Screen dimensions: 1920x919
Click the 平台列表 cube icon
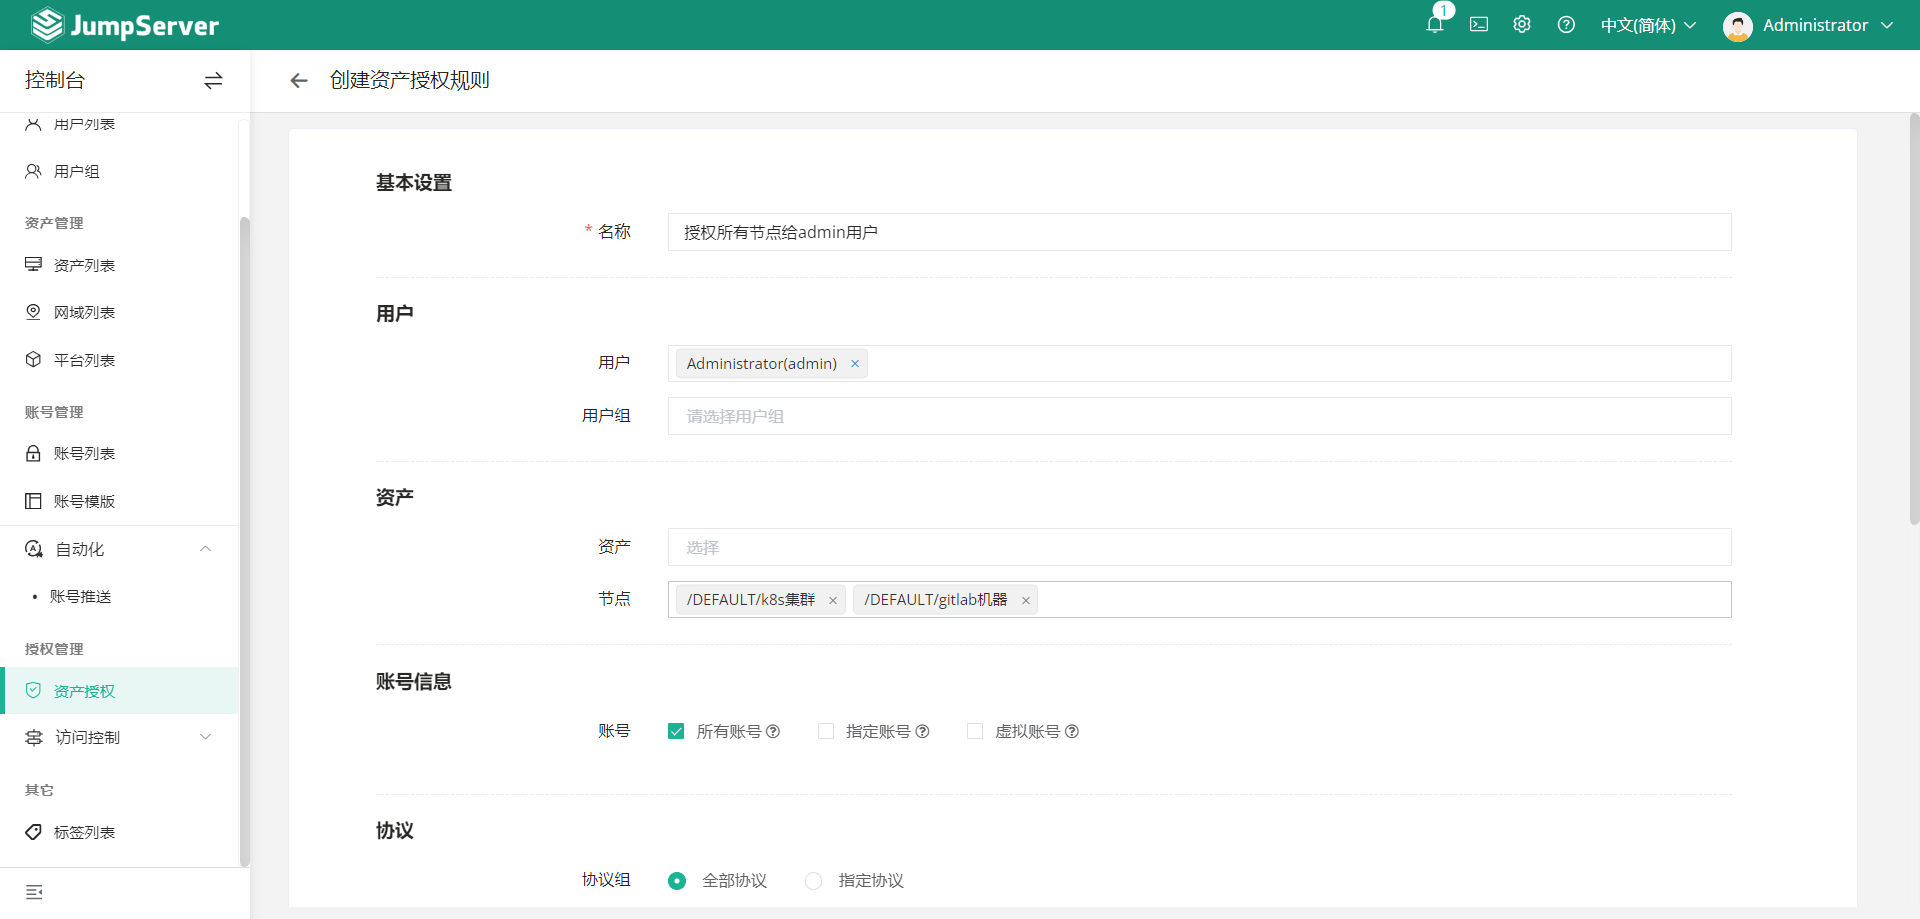coord(33,359)
